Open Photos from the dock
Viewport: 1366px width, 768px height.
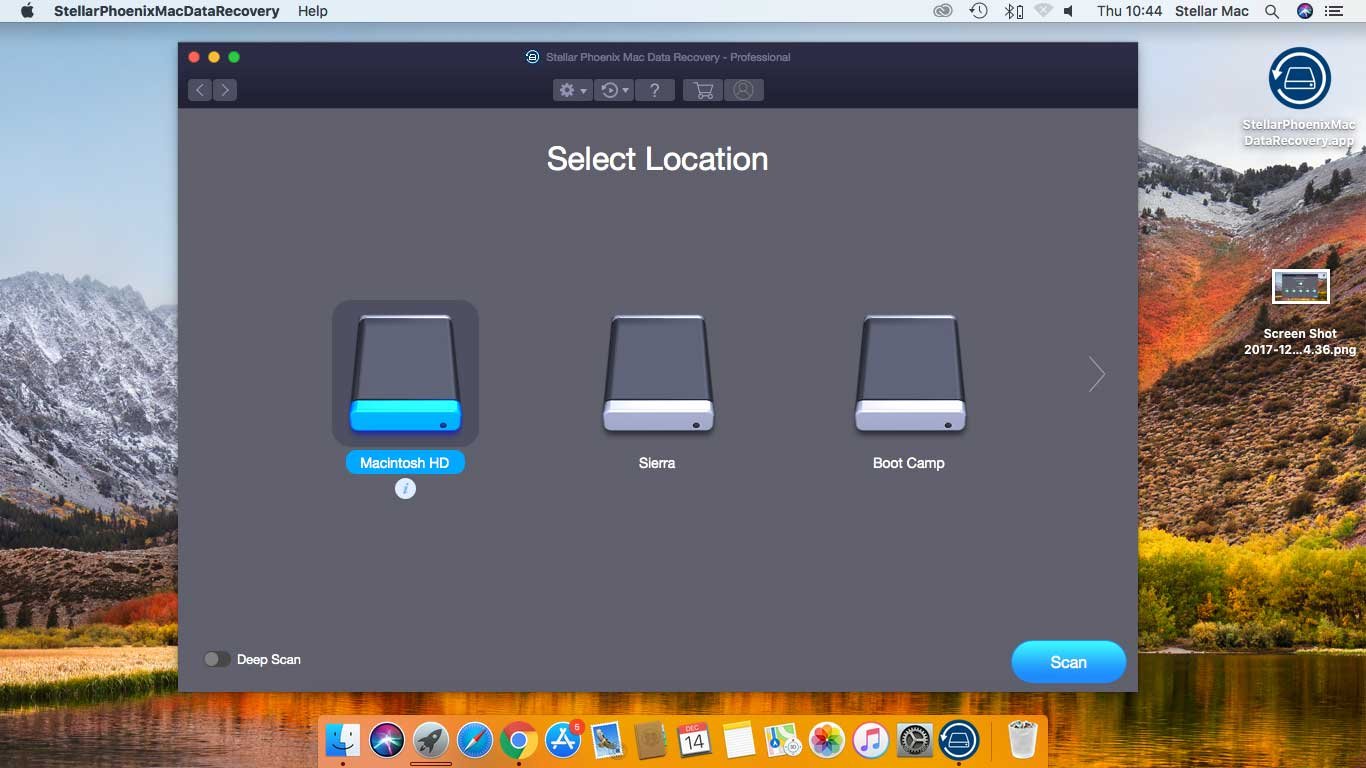827,740
